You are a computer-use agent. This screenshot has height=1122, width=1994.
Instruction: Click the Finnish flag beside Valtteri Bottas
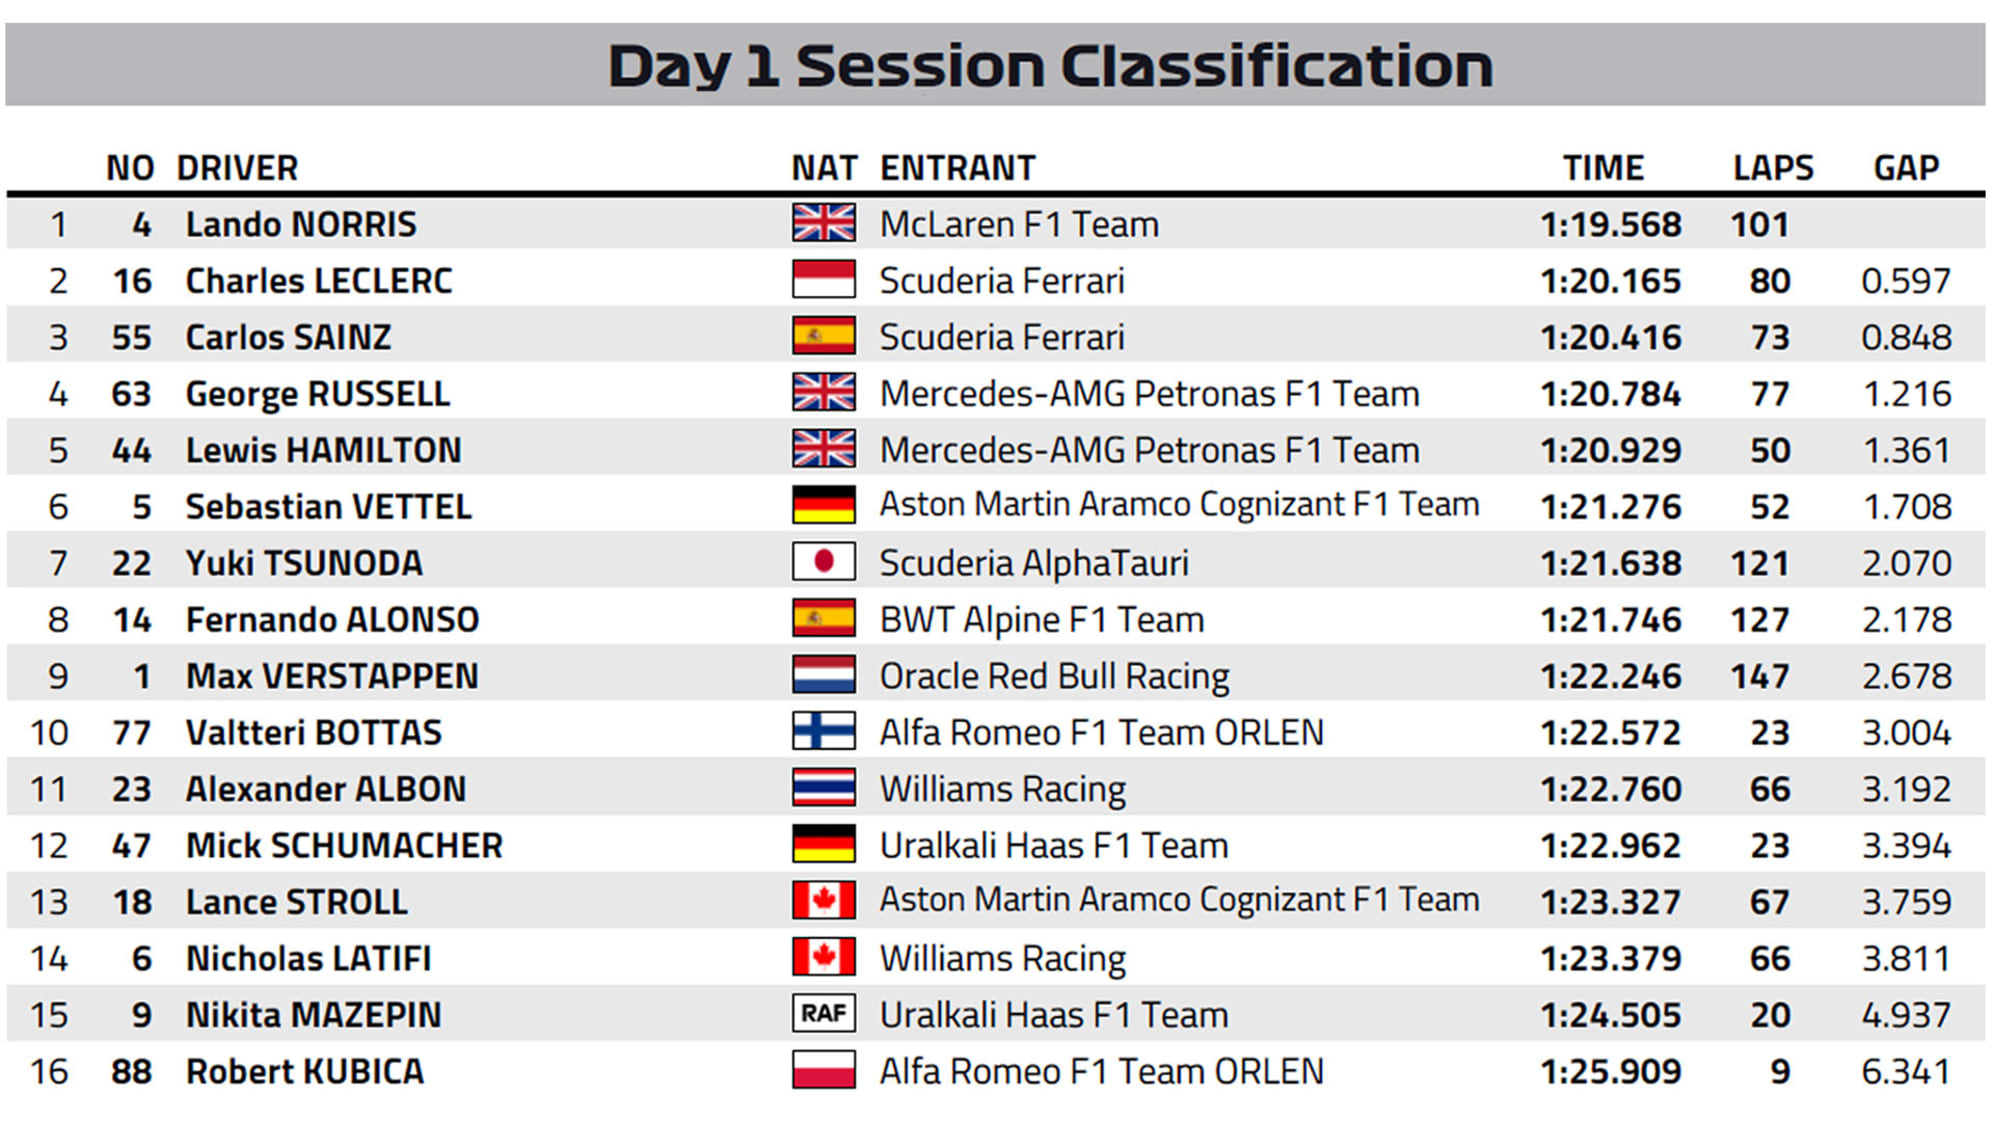tap(823, 731)
